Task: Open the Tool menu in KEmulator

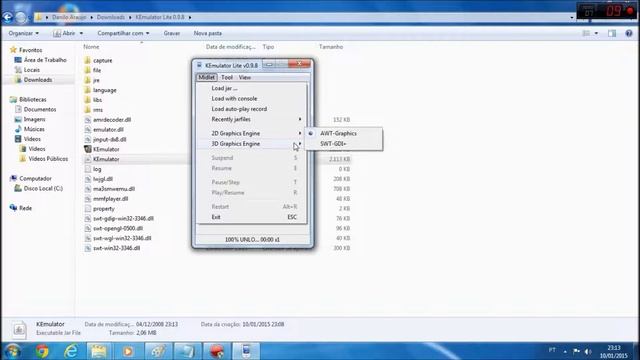Action: [227, 77]
